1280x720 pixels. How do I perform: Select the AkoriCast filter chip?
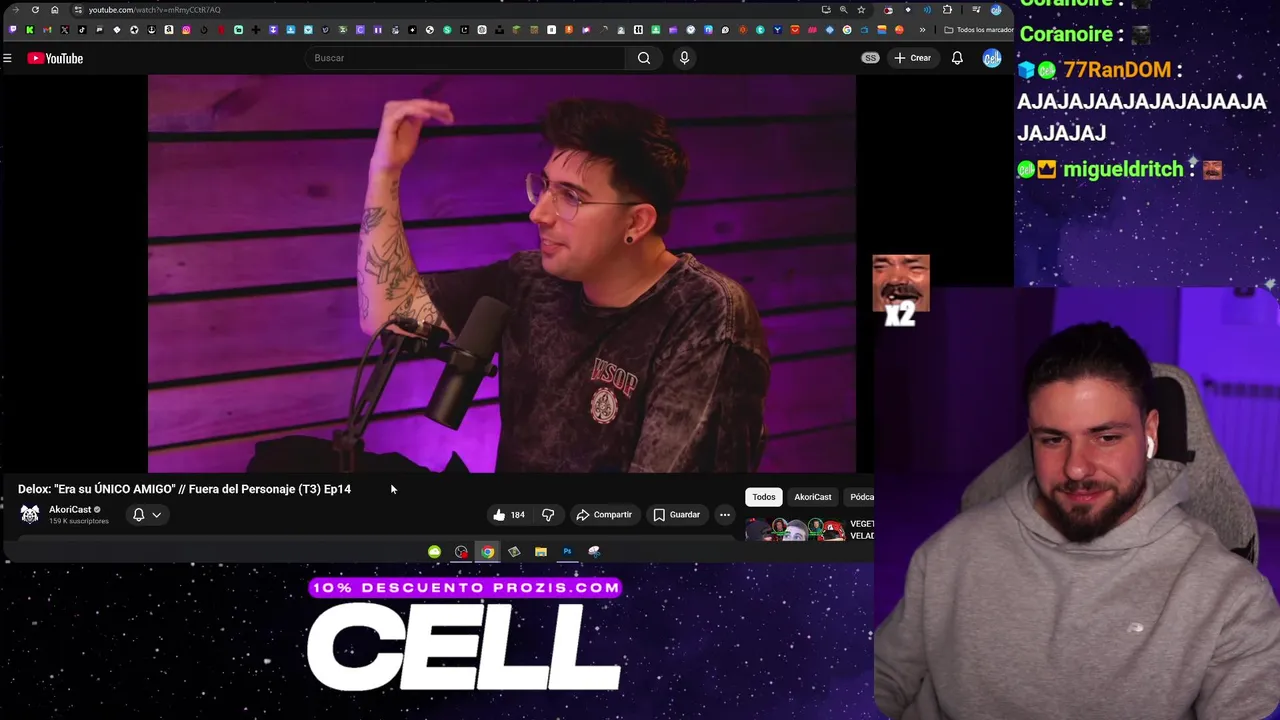(x=813, y=497)
